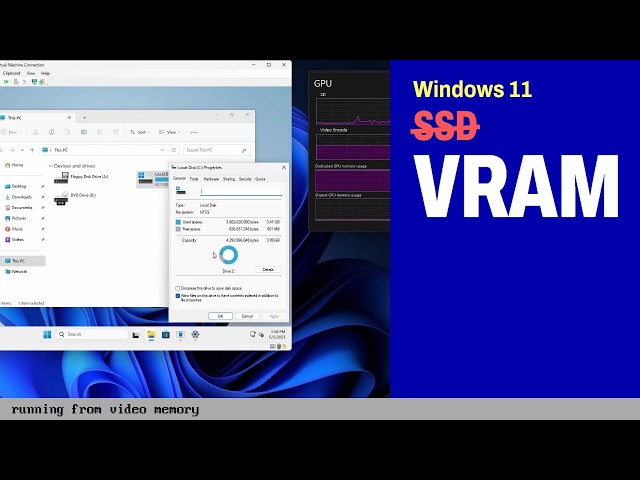Open View menu in VM Connection window
The height and width of the screenshot is (480, 640).
tap(31, 73)
